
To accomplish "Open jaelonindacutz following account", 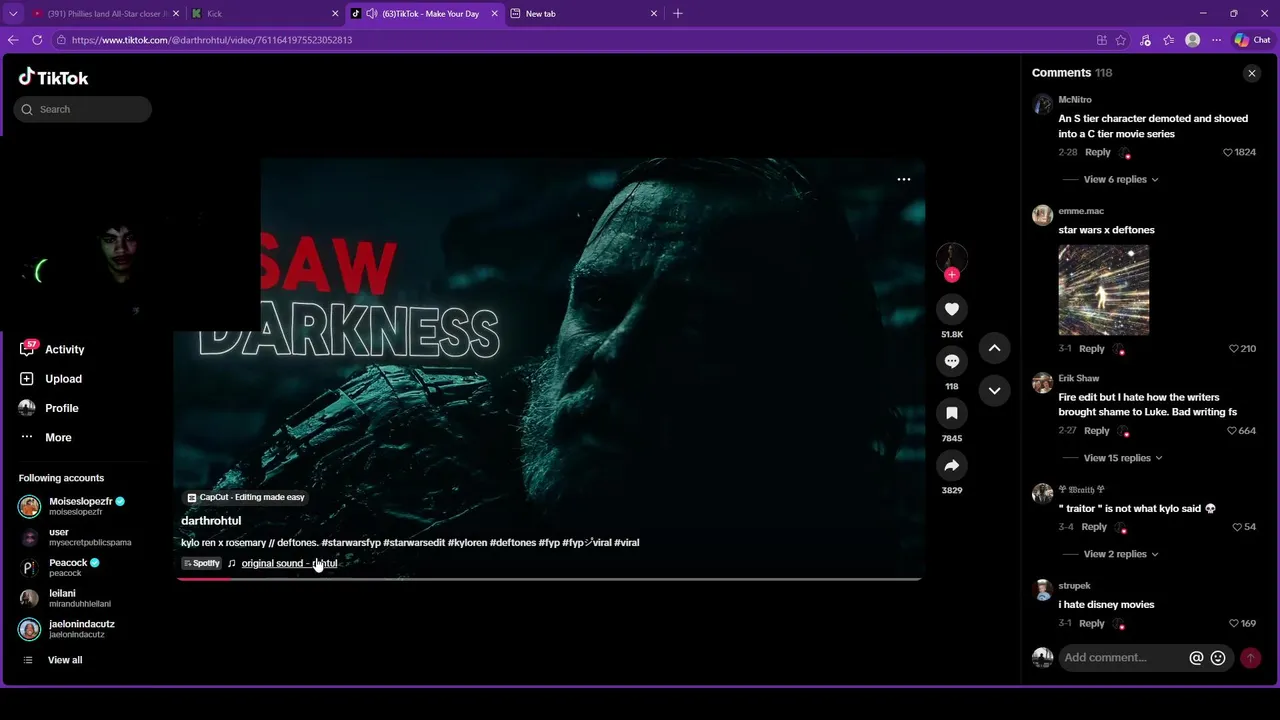I will 67,629.
